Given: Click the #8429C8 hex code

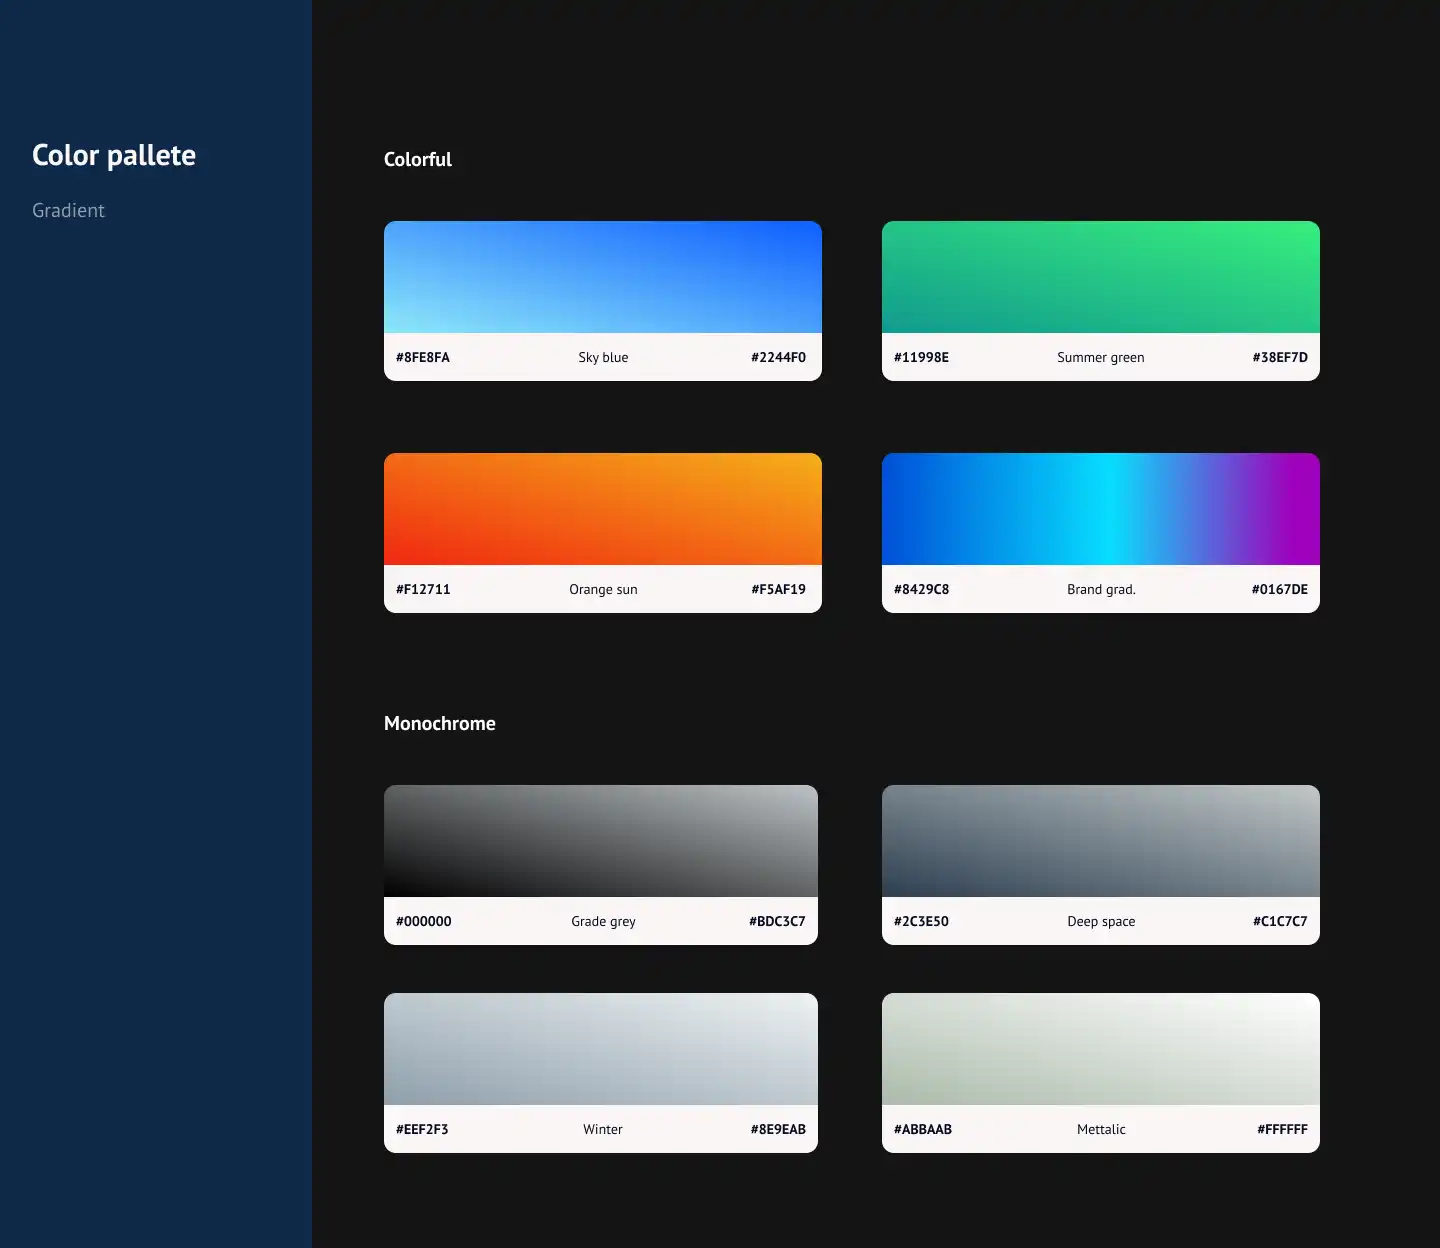Looking at the screenshot, I should tap(921, 589).
